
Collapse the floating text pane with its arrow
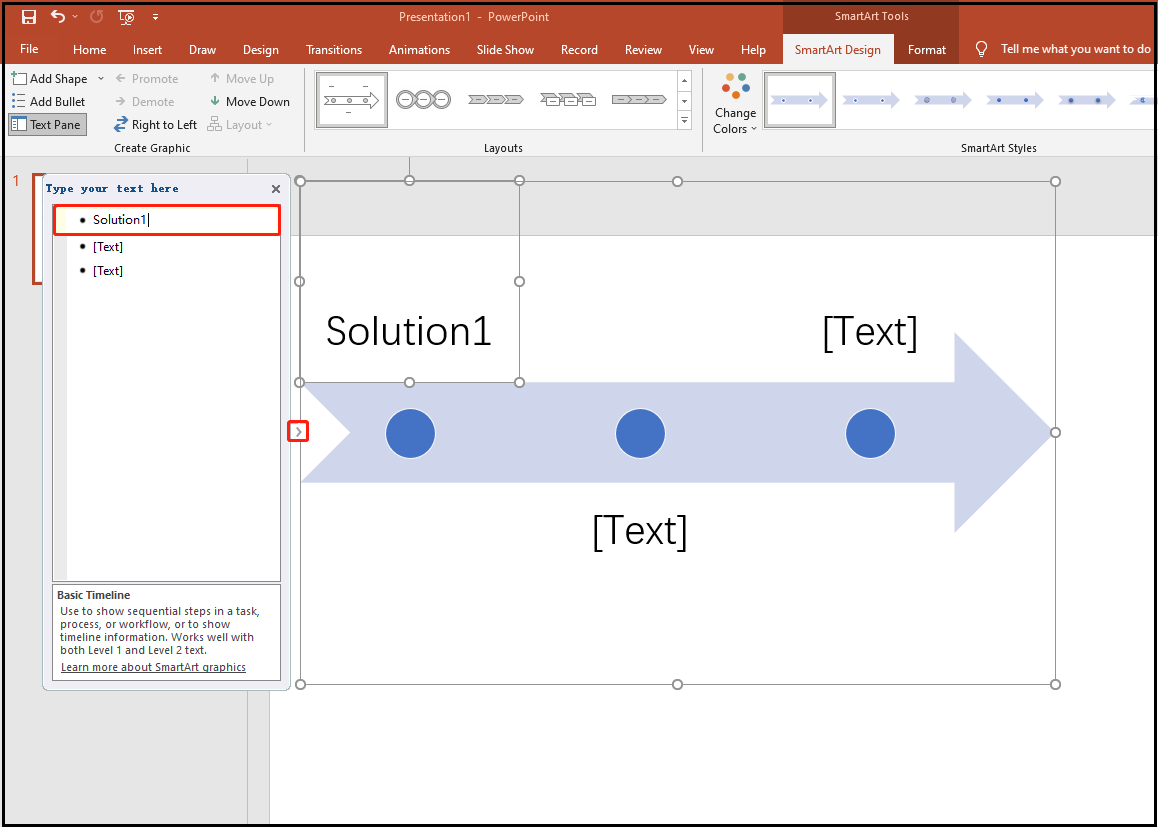(297, 431)
